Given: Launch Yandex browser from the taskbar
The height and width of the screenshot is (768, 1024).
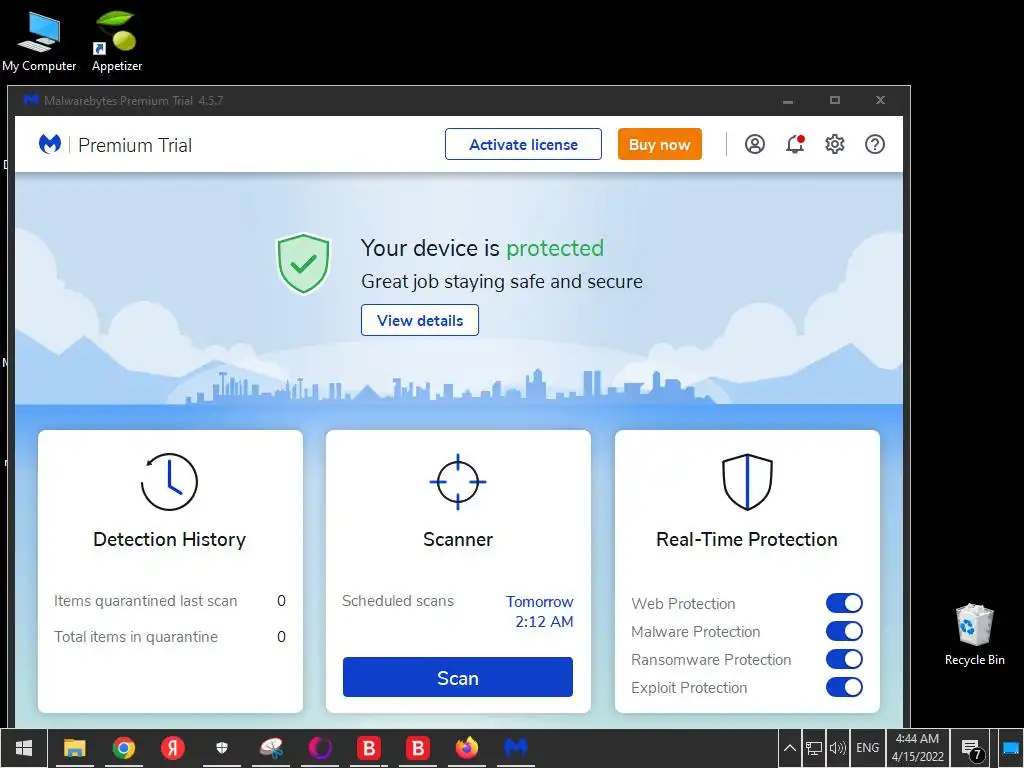Looking at the screenshot, I should pyautogui.click(x=172, y=748).
